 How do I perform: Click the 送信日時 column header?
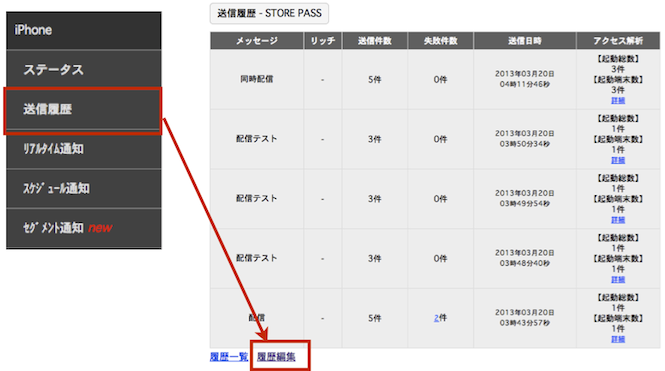click(x=525, y=41)
